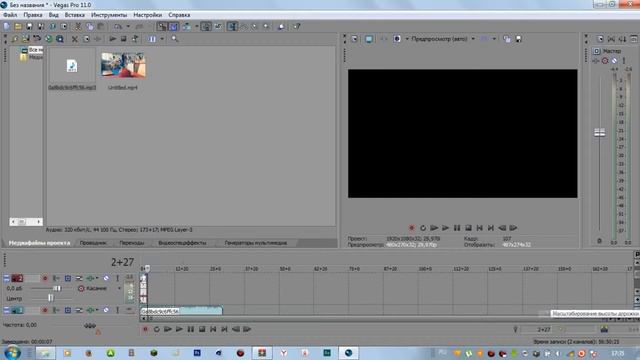640x360 pixels.
Task: Click the track 2 pan slider handle
Action: point(51,298)
